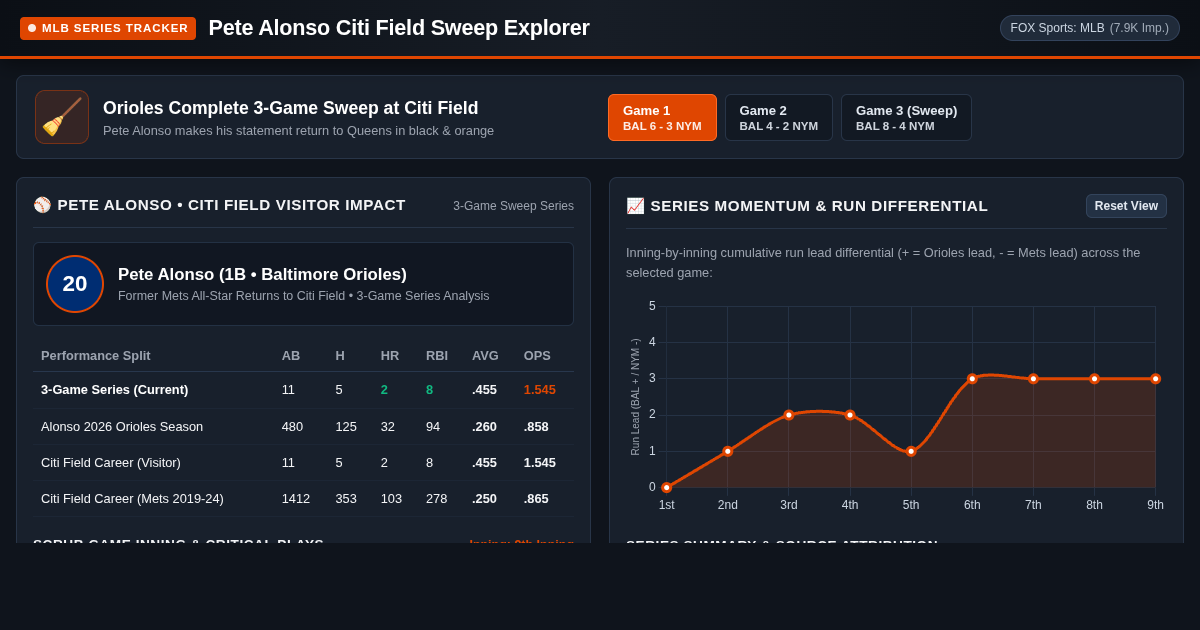Click the 1412 career at-bats value
Viewport: 1200px width, 630px height.
click(x=295, y=498)
